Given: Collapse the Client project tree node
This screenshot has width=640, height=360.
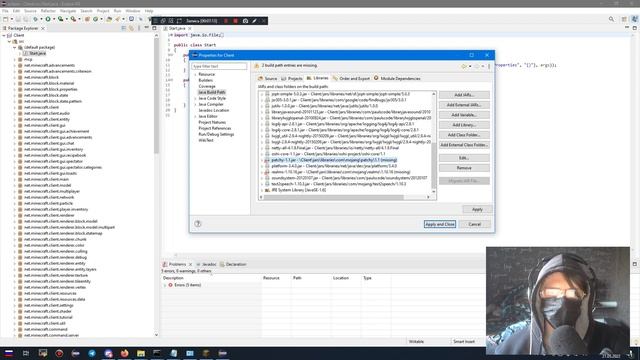Looking at the screenshot, I should (x=4, y=36).
